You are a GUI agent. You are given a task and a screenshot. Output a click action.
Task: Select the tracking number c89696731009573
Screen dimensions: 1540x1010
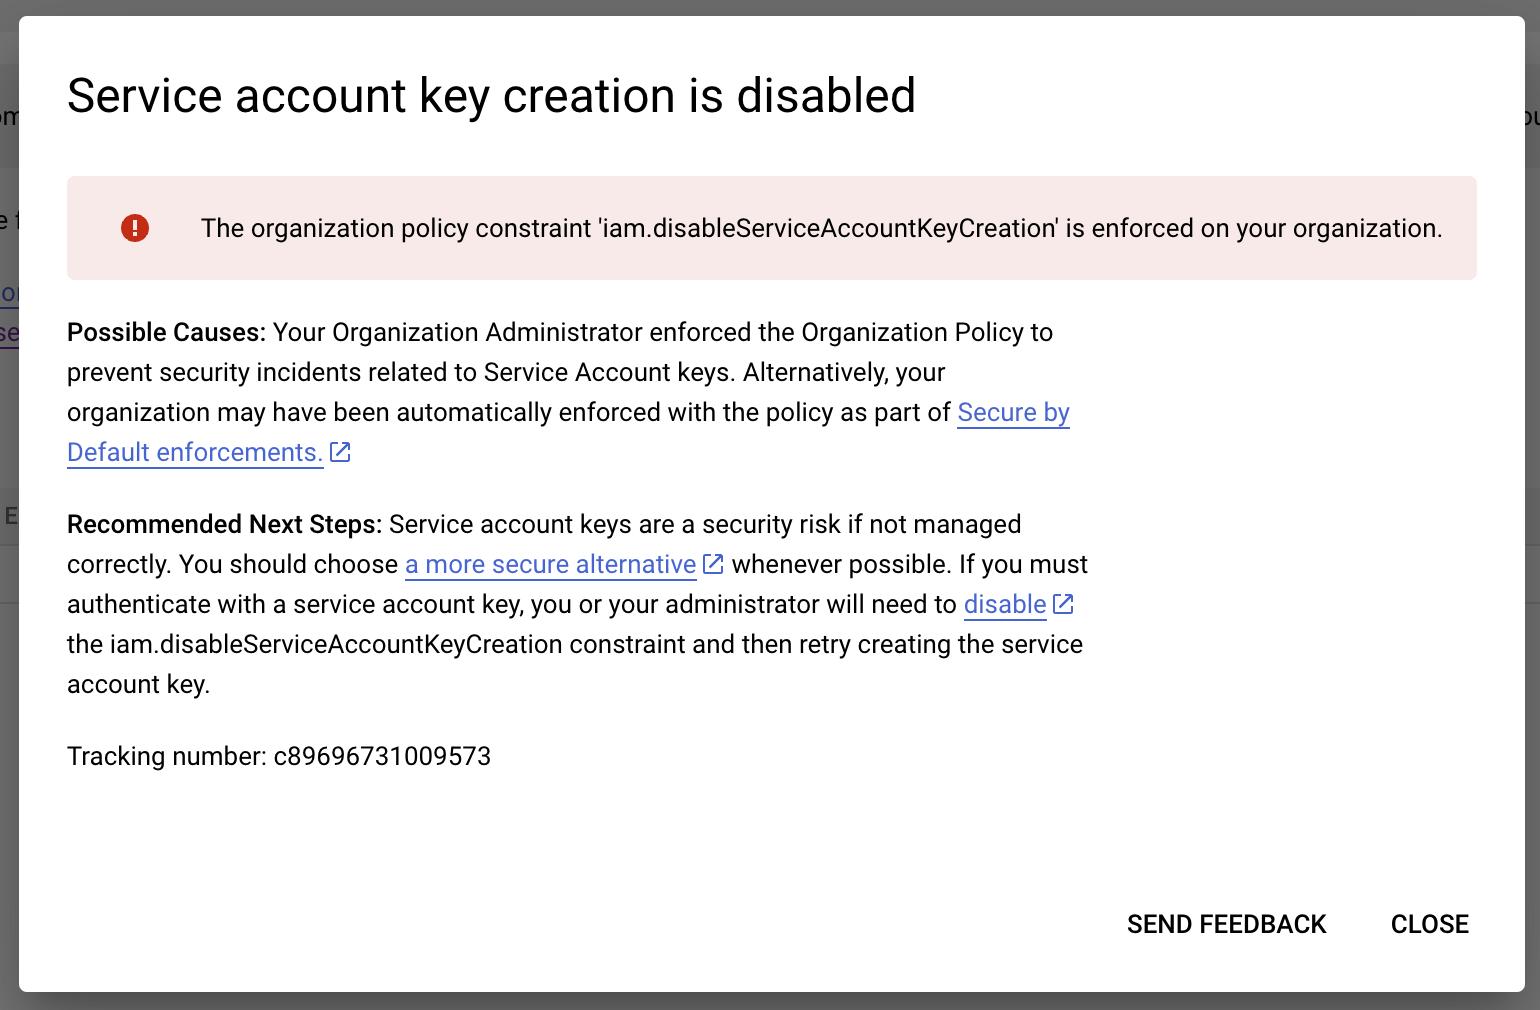(x=383, y=757)
